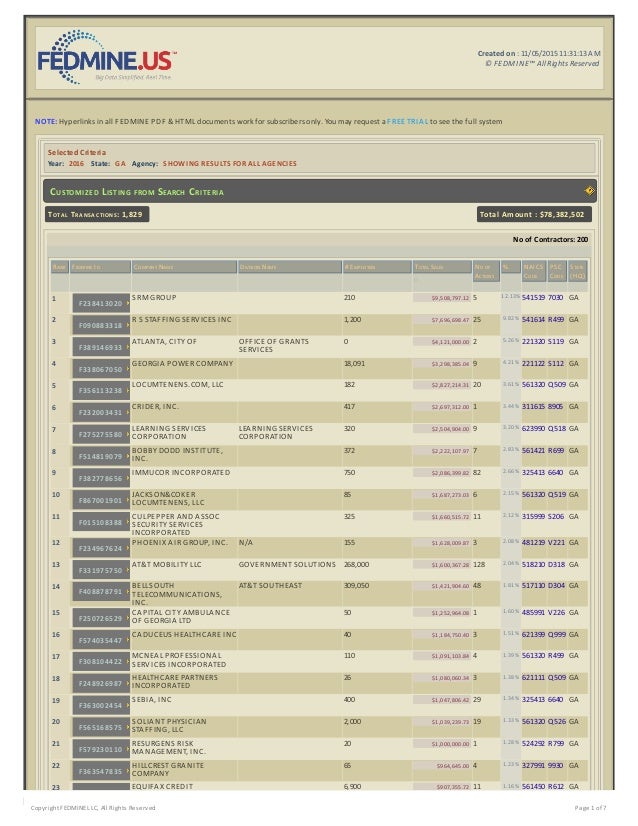Click Fedmine ID F363547835 for Hillcrest Granite
The width and height of the screenshot is (638, 826).
[x=101, y=771]
